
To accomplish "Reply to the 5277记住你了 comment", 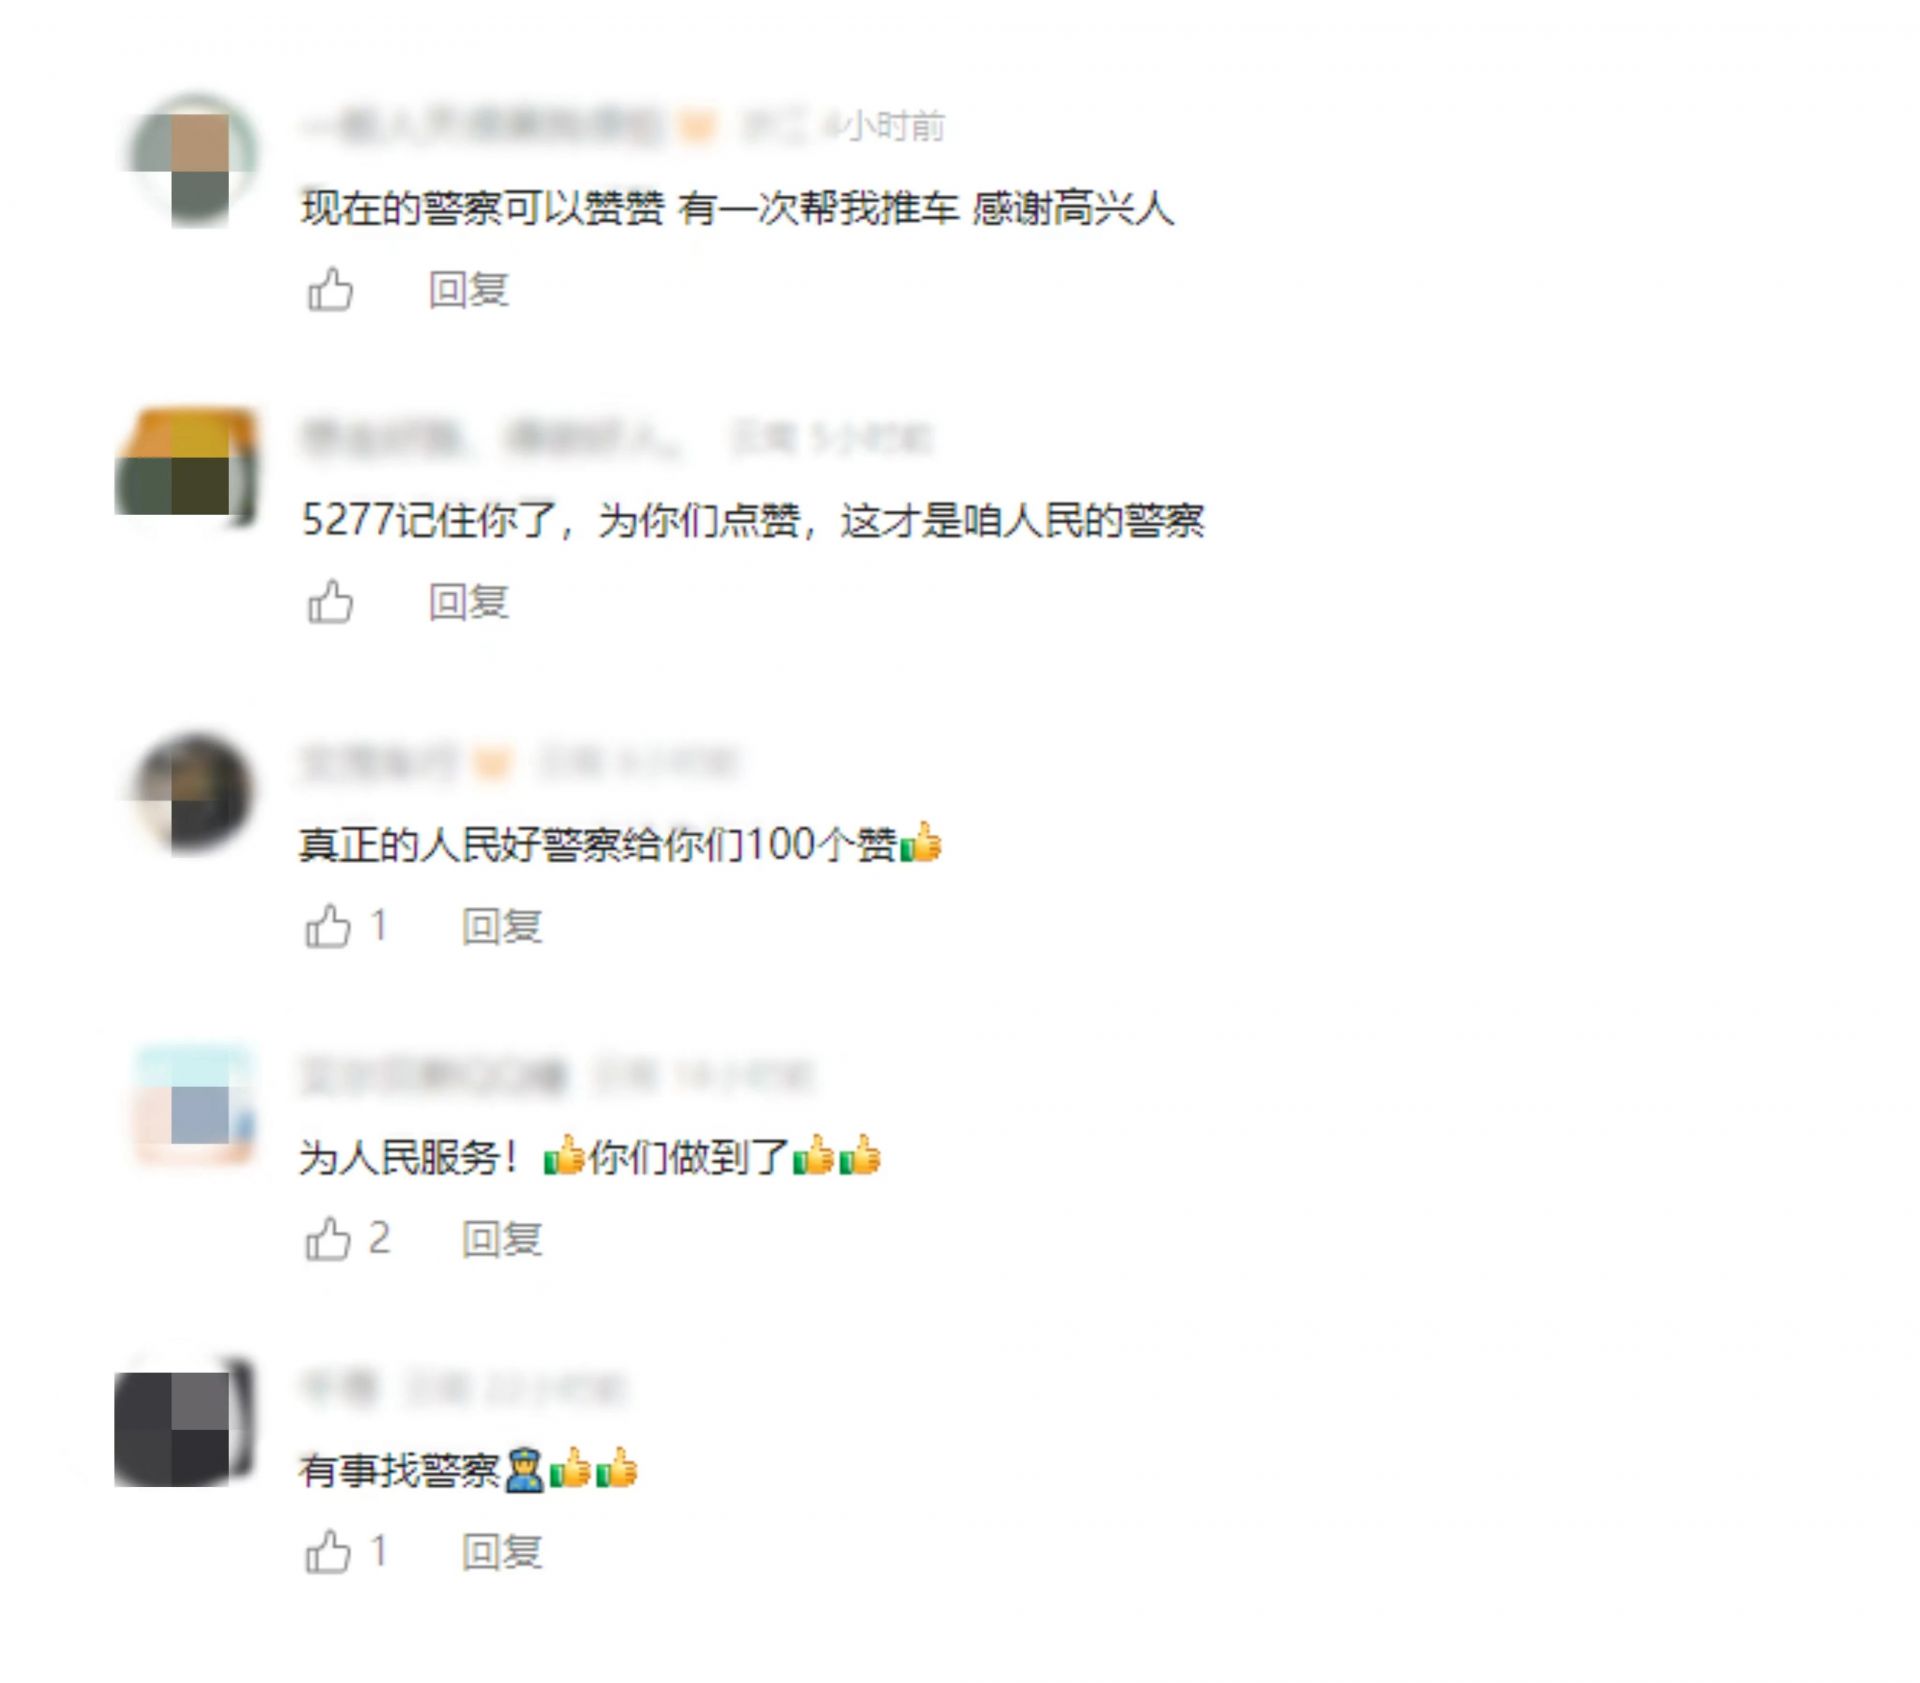I will 469,602.
